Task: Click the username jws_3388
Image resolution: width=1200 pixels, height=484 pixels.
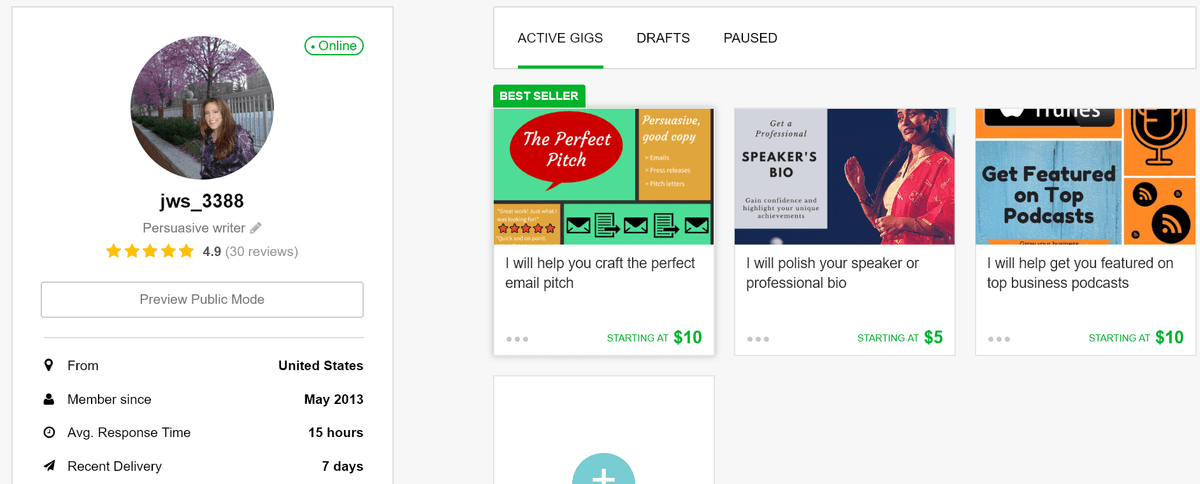Action: (x=202, y=201)
